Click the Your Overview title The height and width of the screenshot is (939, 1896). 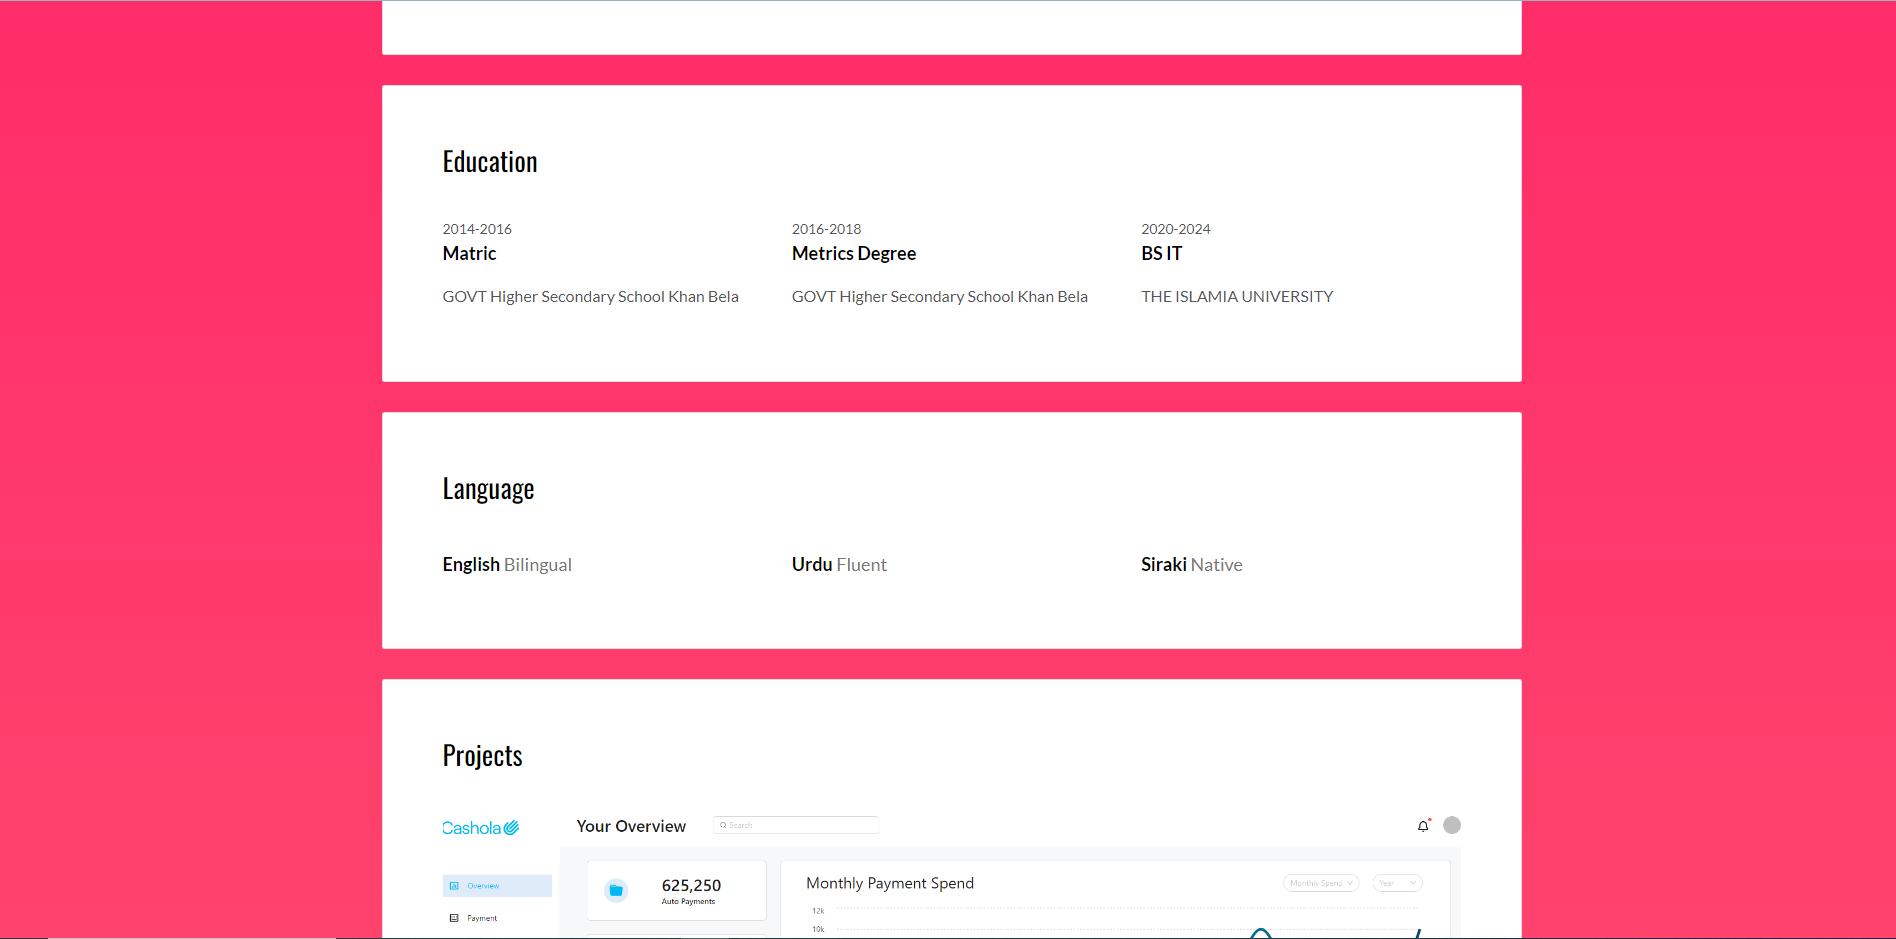pos(631,826)
